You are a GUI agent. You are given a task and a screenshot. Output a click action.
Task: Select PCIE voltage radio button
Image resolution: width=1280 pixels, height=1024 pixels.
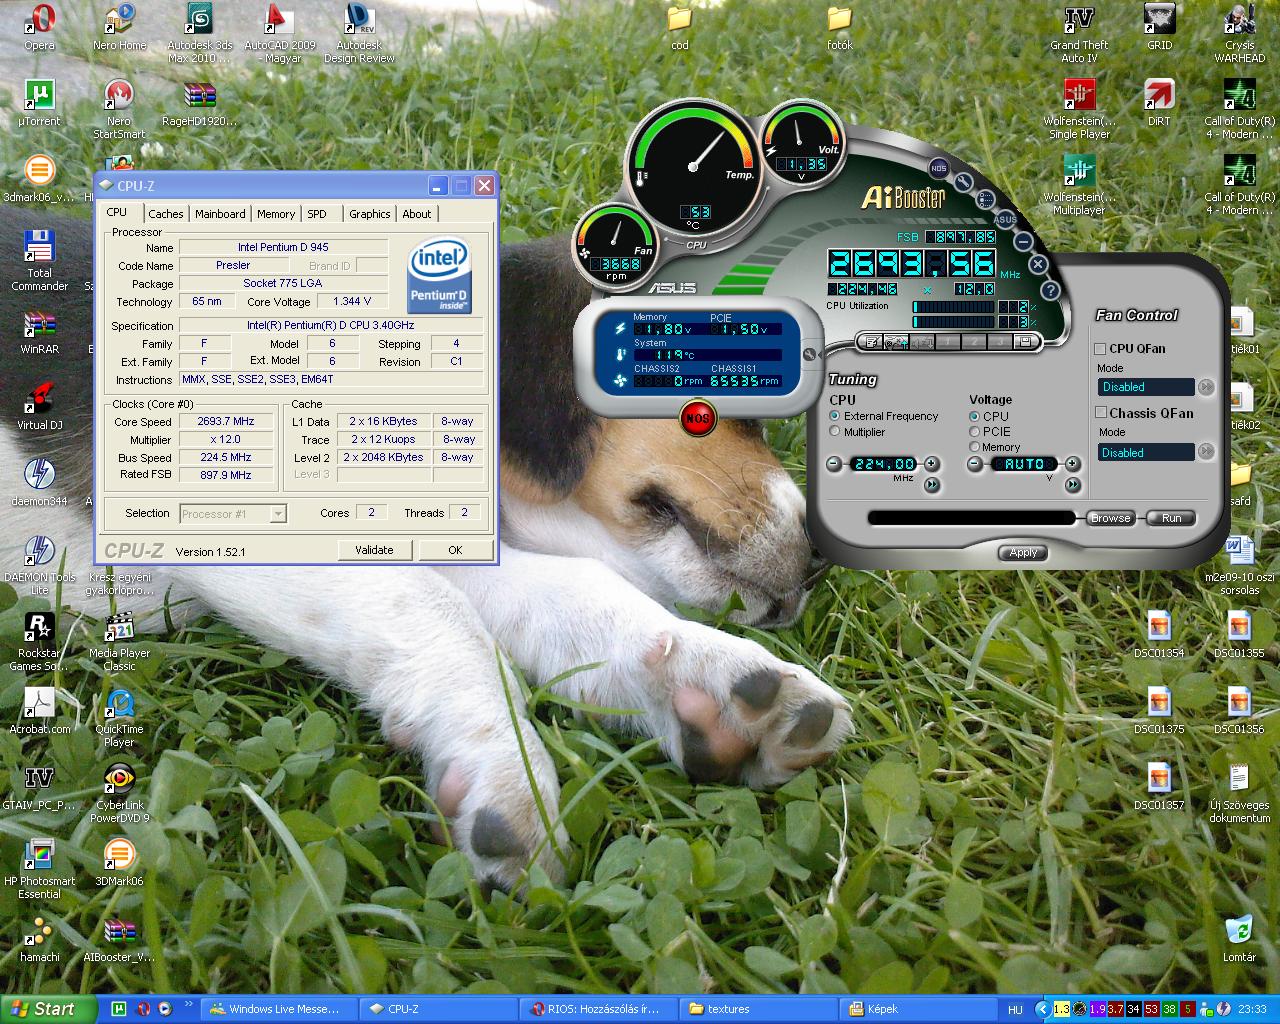(x=974, y=432)
